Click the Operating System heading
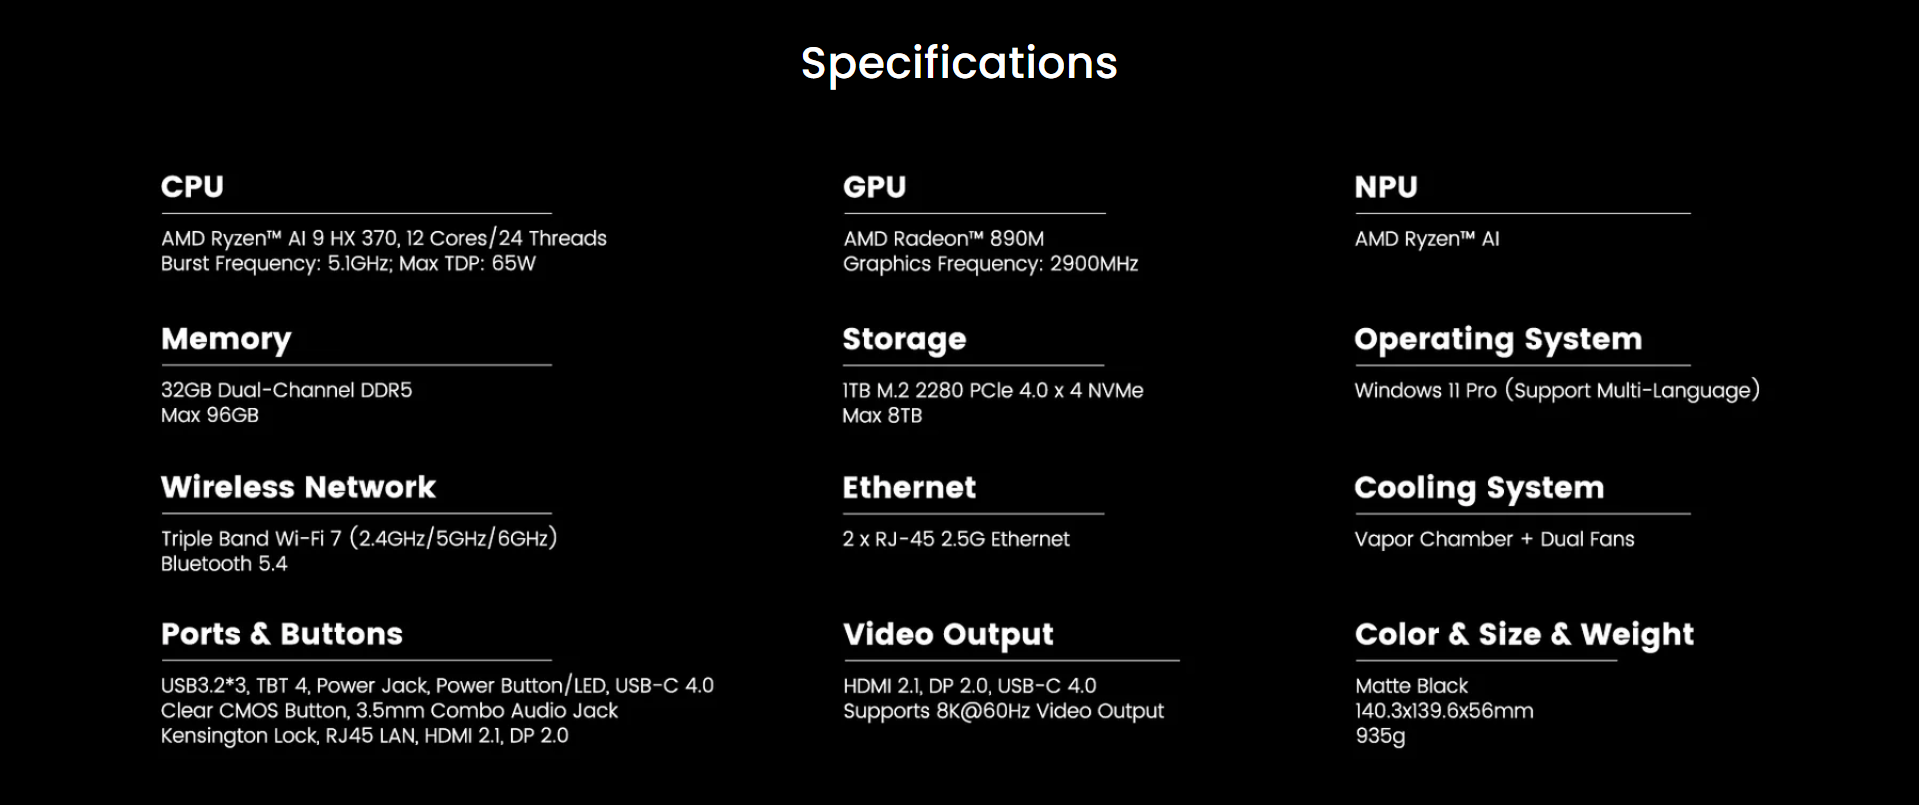The height and width of the screenshot is (805, 1919). (x=1498, y=340)
